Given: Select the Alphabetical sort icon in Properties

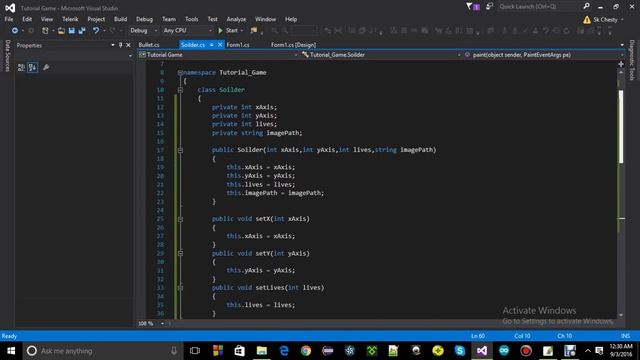Looking at the screenshot, I should click(33, 68).
